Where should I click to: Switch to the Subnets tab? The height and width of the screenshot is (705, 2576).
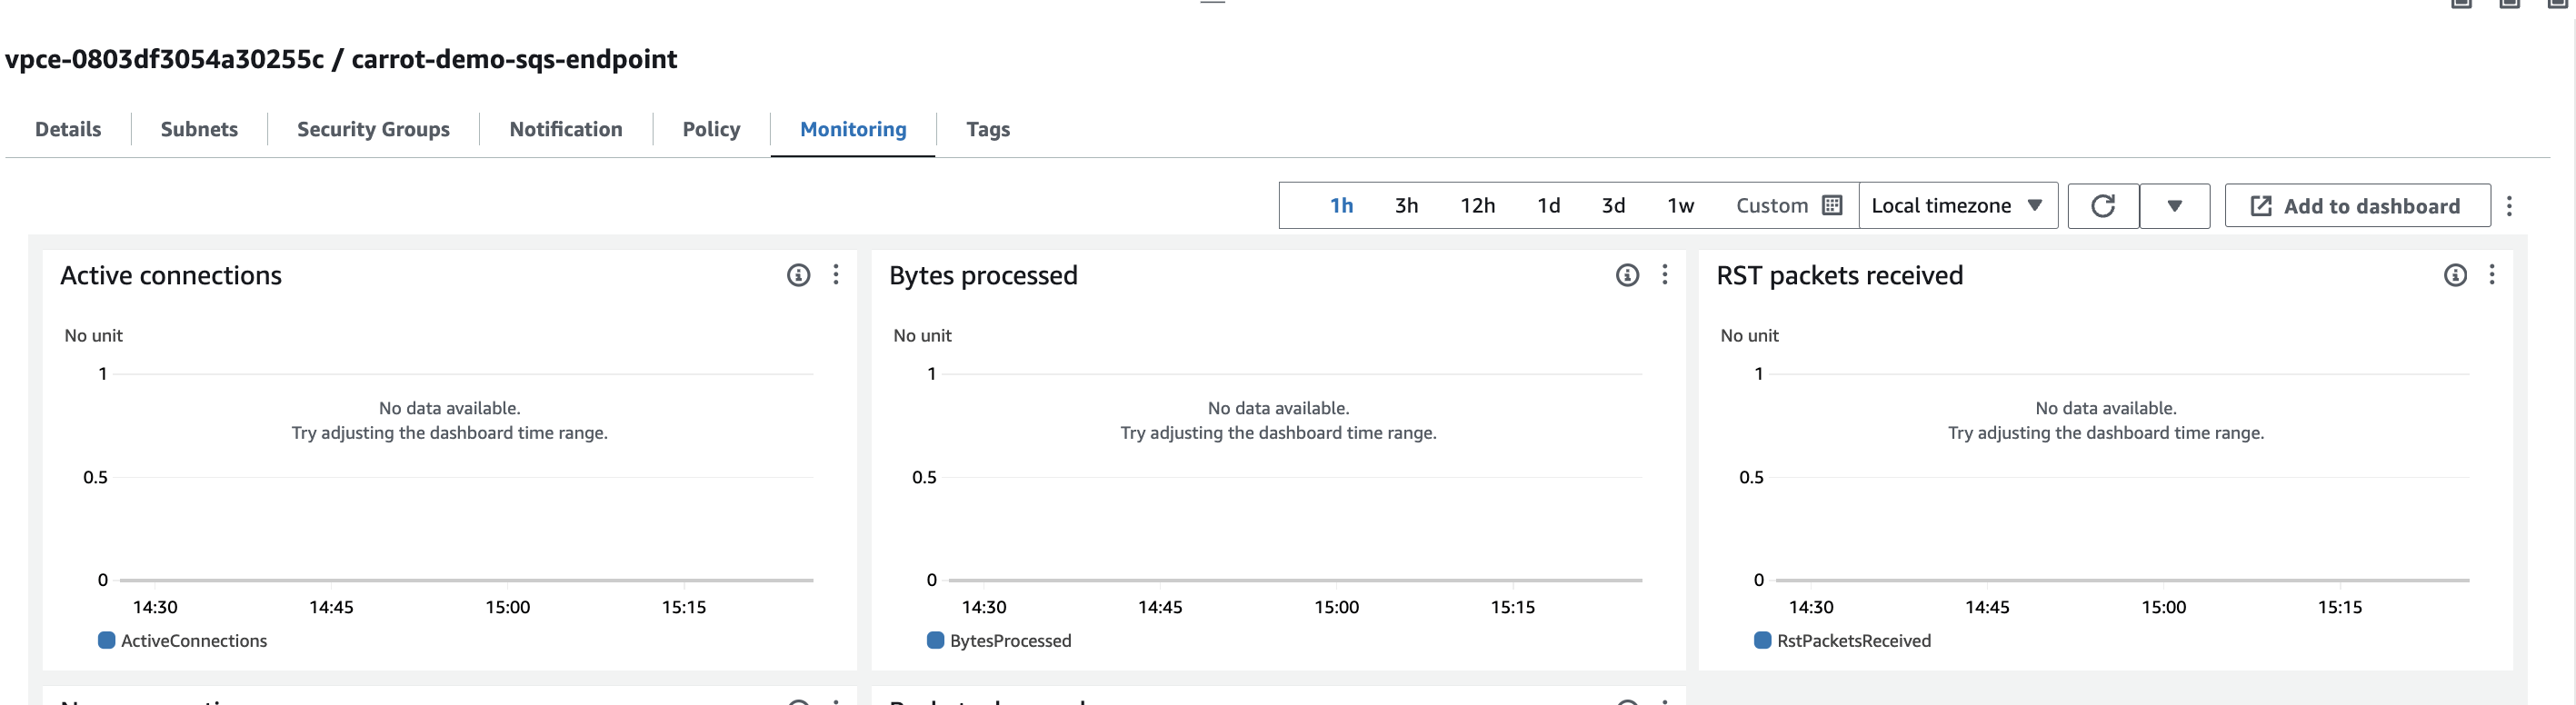pyautogui.click(x=199, y=130)
